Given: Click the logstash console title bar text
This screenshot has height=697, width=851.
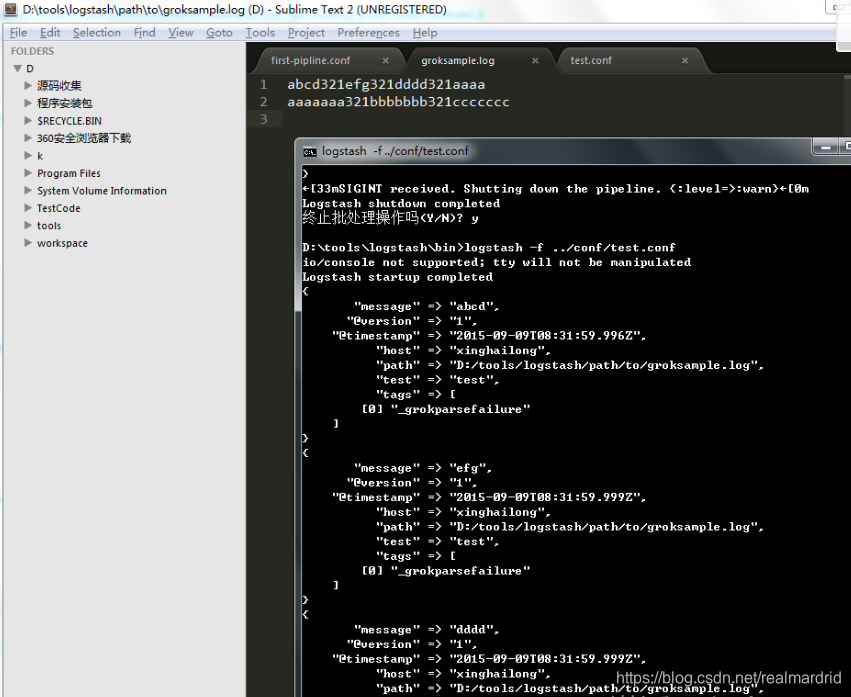Looking at the screenshot, I should click(395, 151).
